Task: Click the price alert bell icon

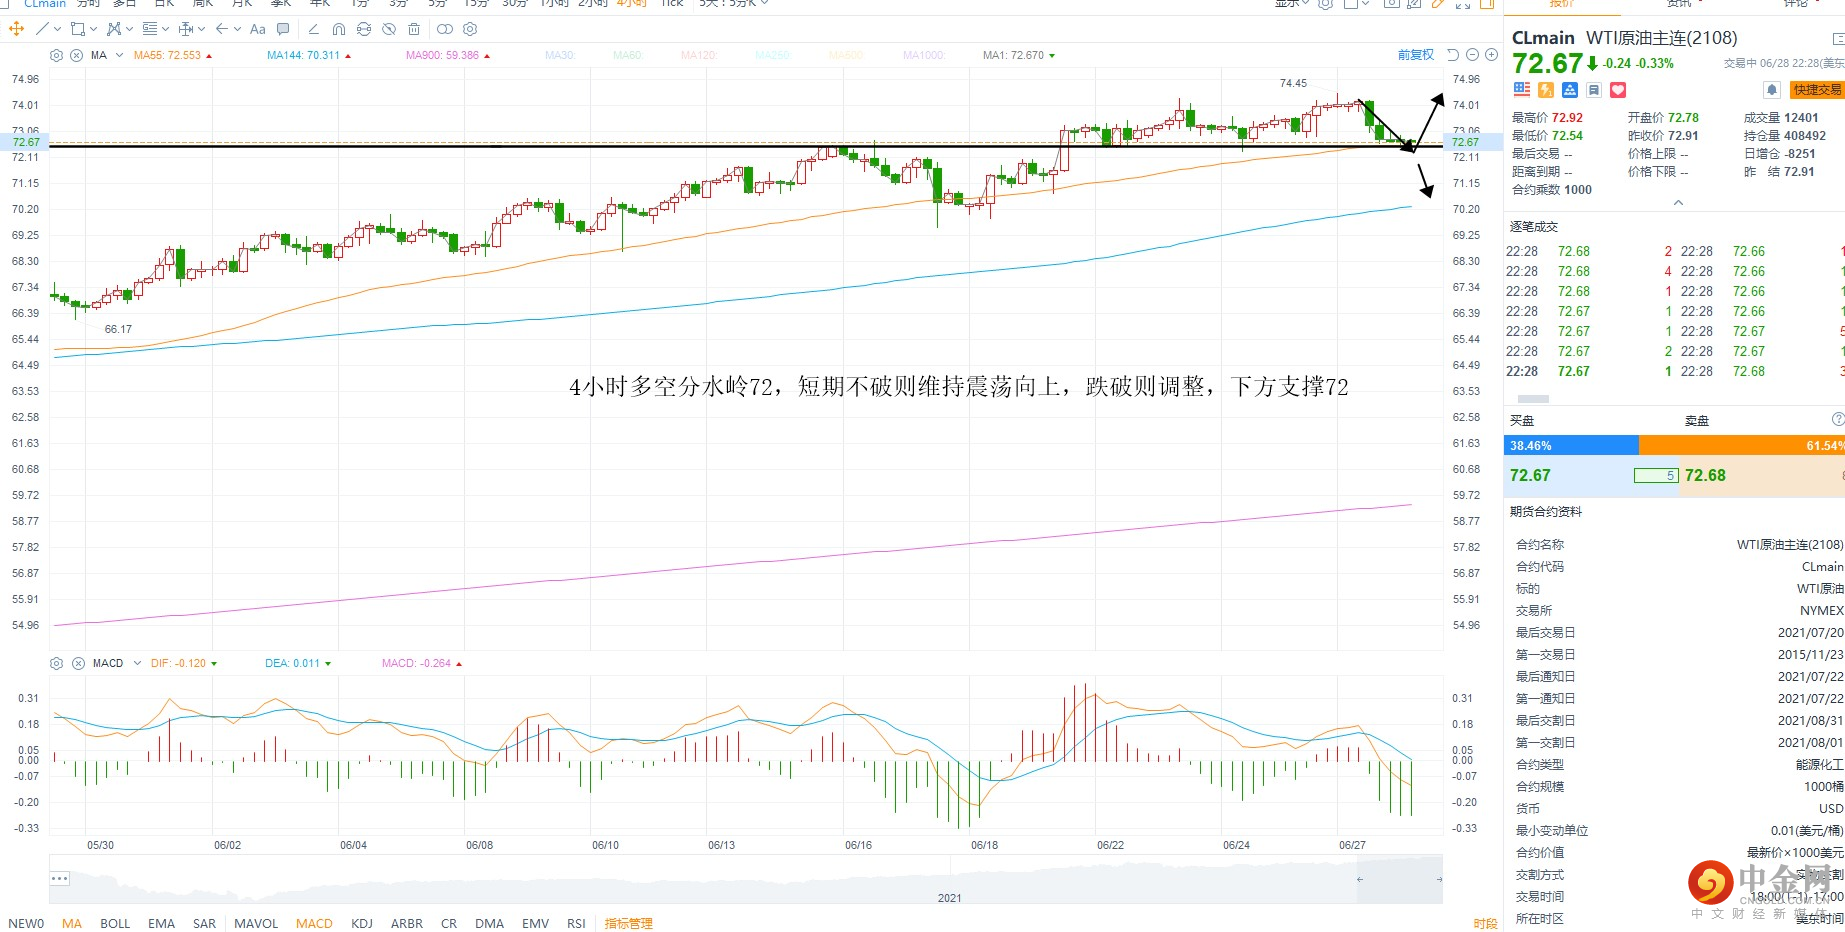Action: tap(1771, 90)
